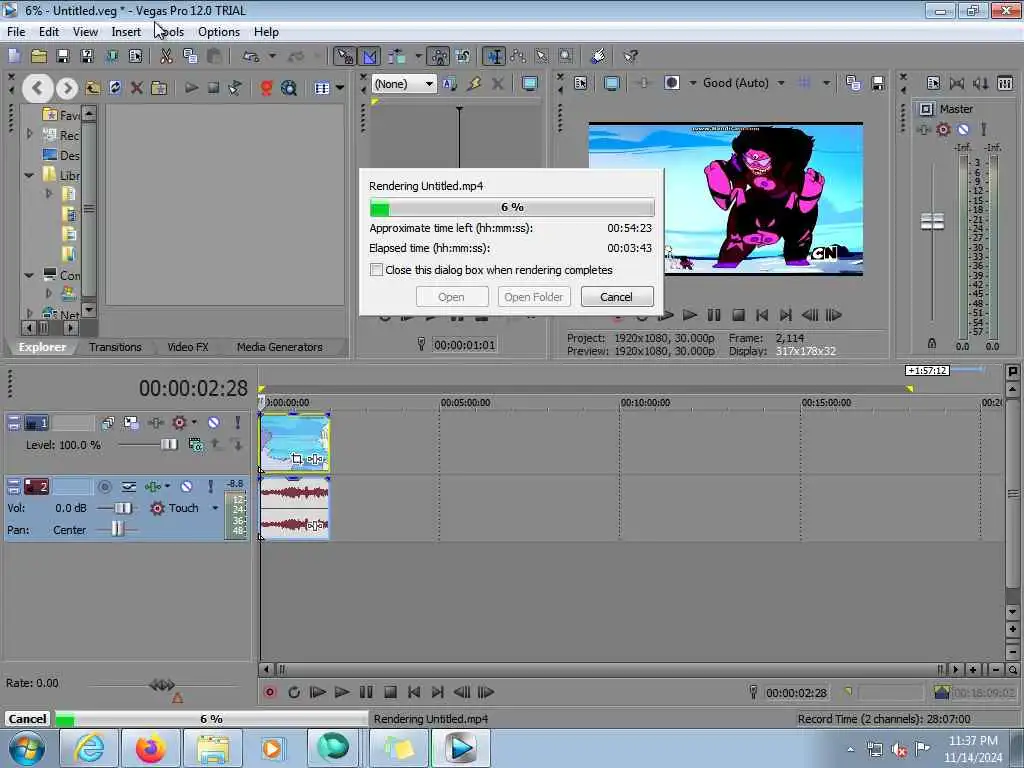Image resolution: width=1024 pixels, height=768 pixels.
Task: Open Internet Explorer from the taskbar
Action: point(88,748)
